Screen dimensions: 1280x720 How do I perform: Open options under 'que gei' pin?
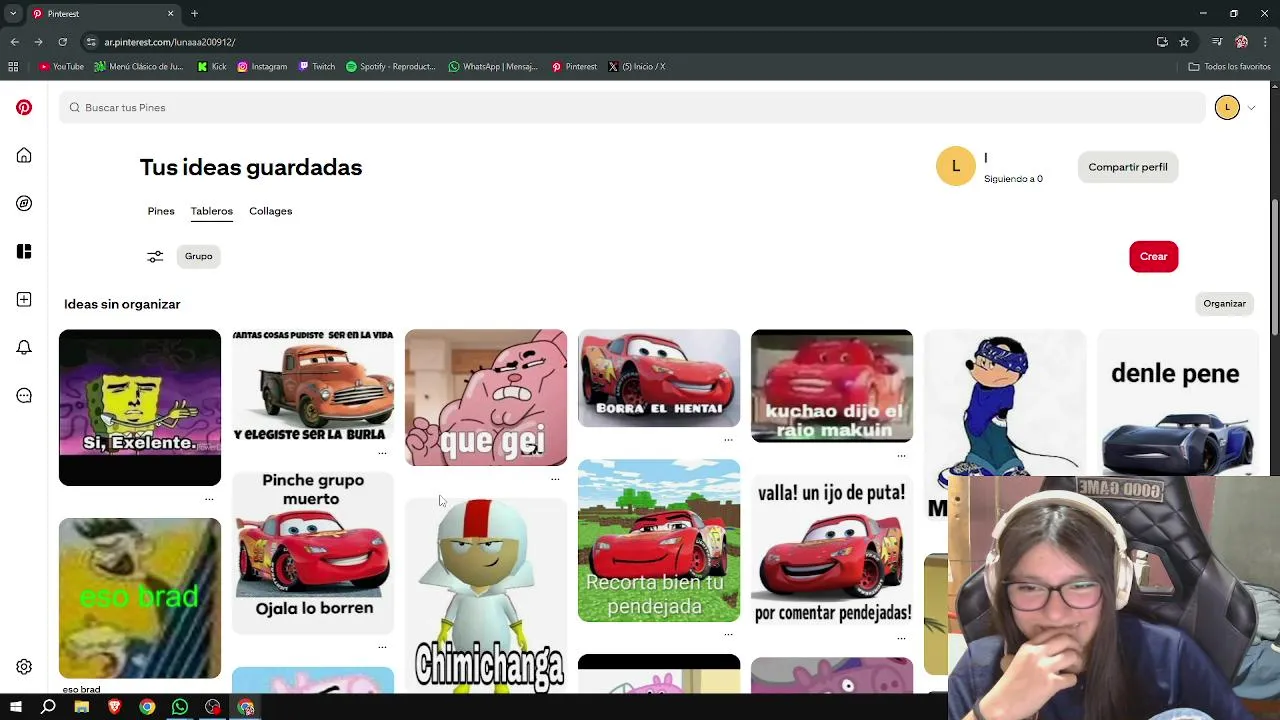pos(555,479)
